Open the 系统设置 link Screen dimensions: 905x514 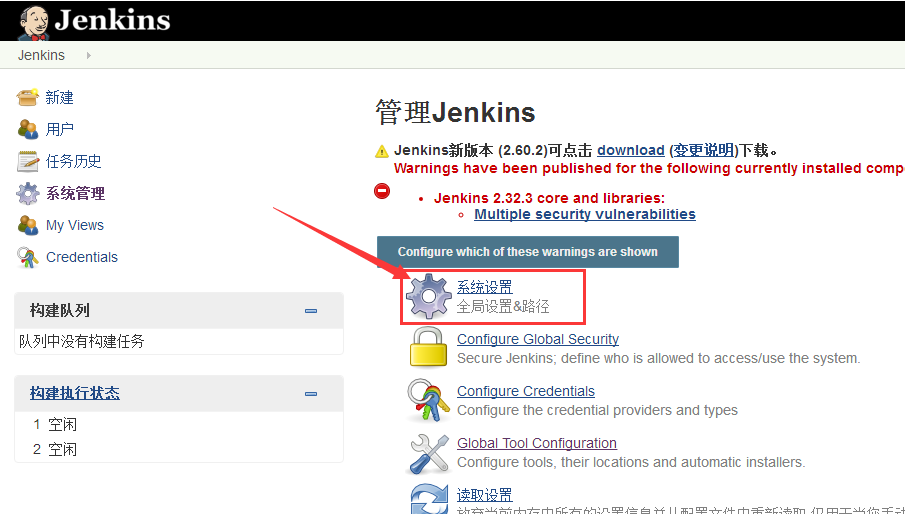click(x=485, y=287)
